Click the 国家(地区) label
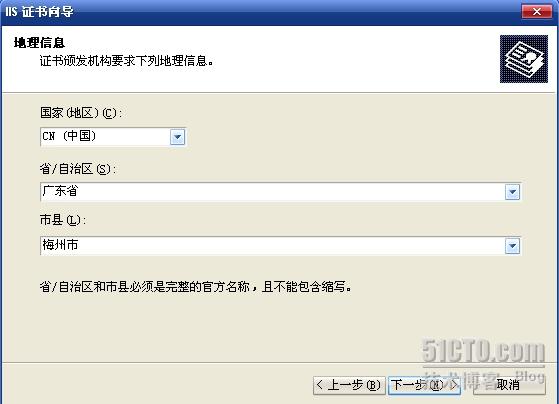 click(x=81, y=113)
